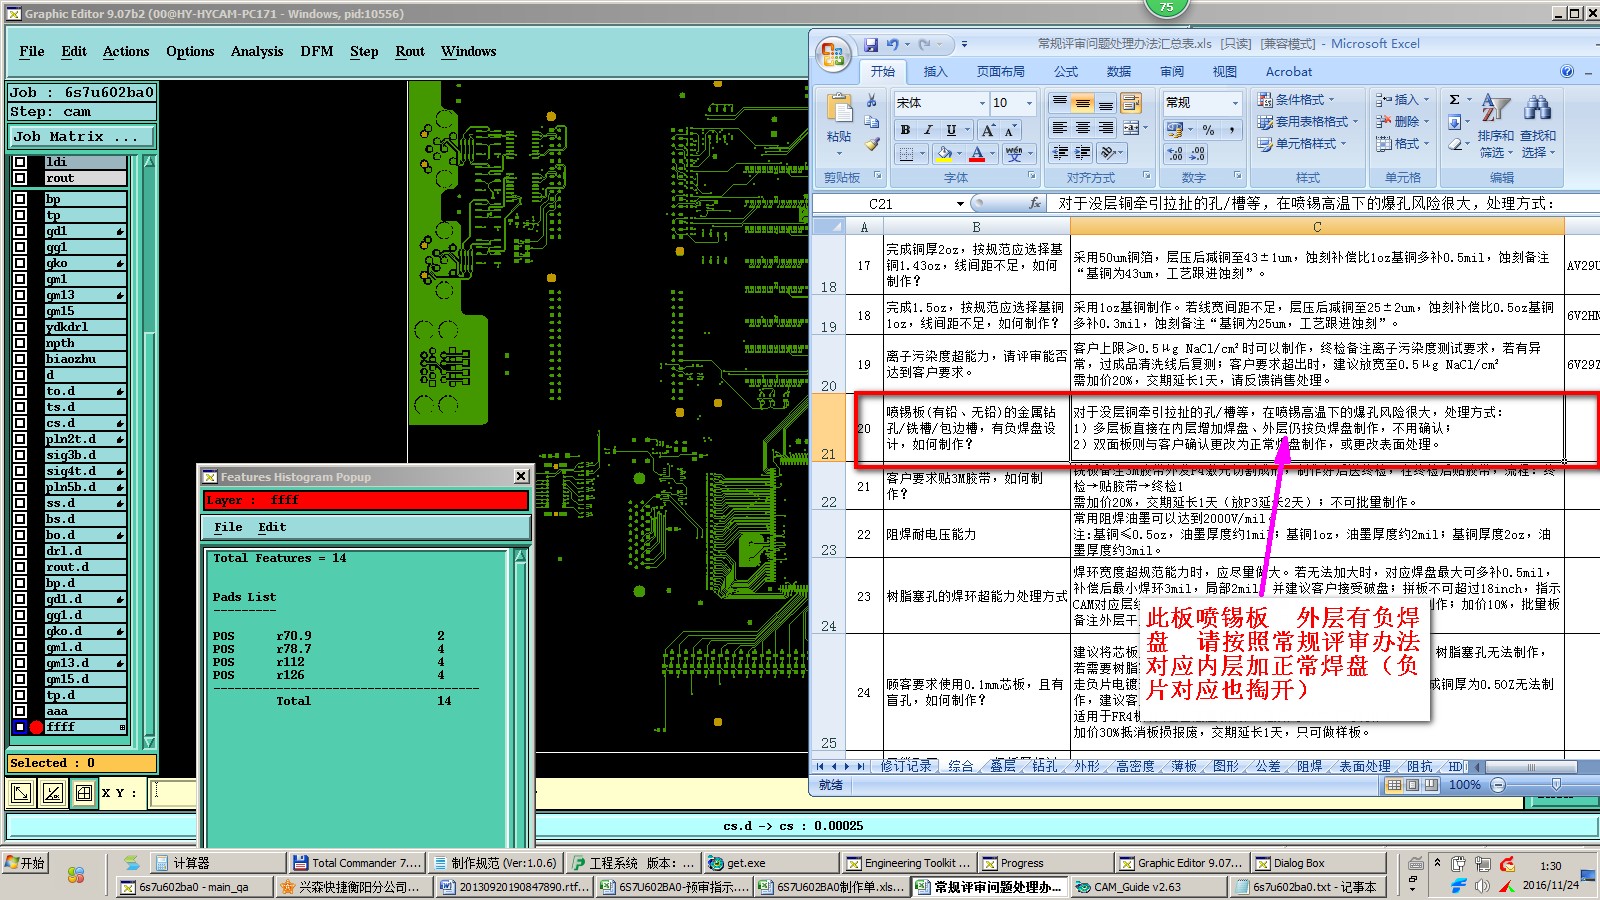Click the Windows 开始 Start button
Viewport: 1600px width, 900px height.
pos(25,863)
